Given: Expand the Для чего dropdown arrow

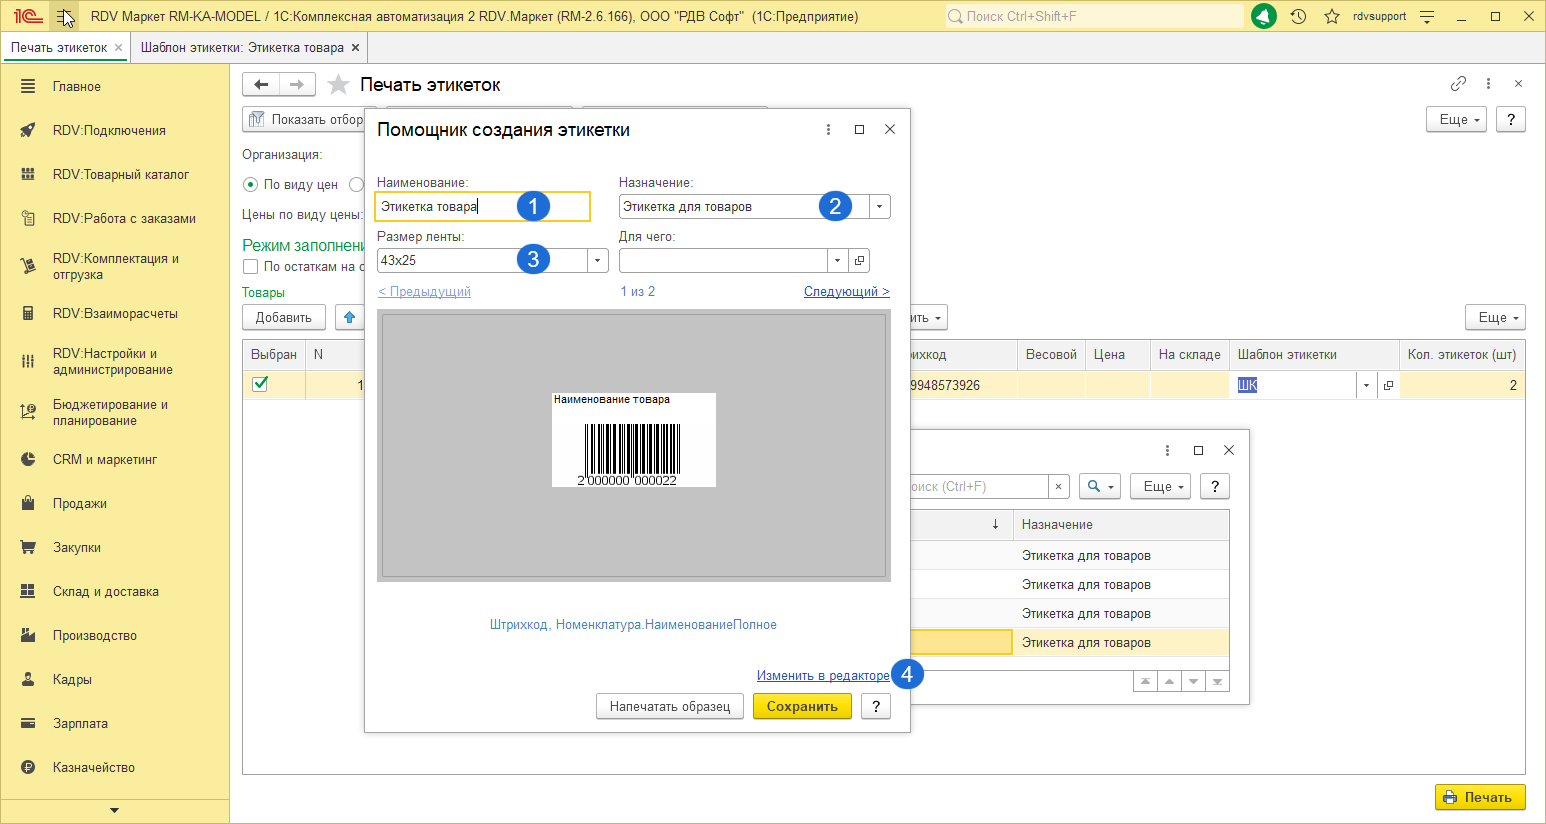Looking at the screenshot, I should pyautogui.click(x=837, y=260).
